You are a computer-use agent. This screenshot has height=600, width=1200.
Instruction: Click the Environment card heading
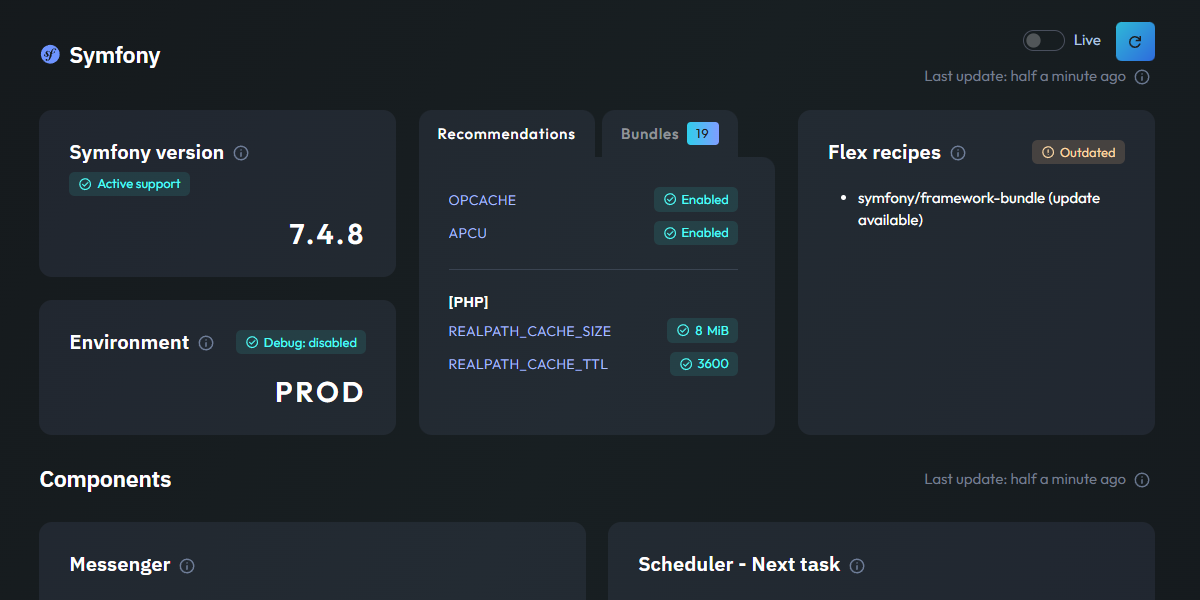[x=129, y=342]
